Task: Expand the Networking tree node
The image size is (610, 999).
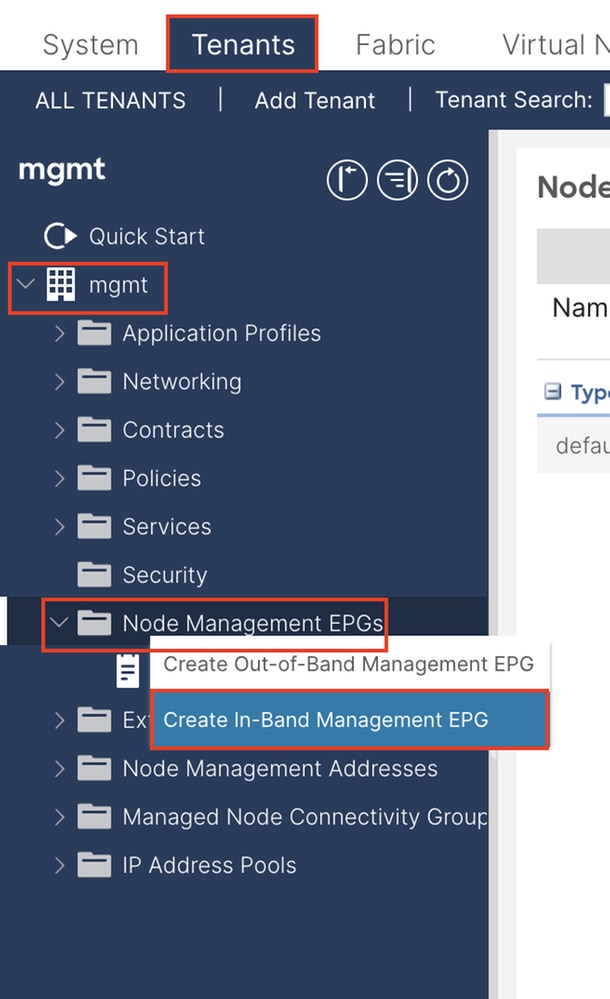Action: [60, 381]
